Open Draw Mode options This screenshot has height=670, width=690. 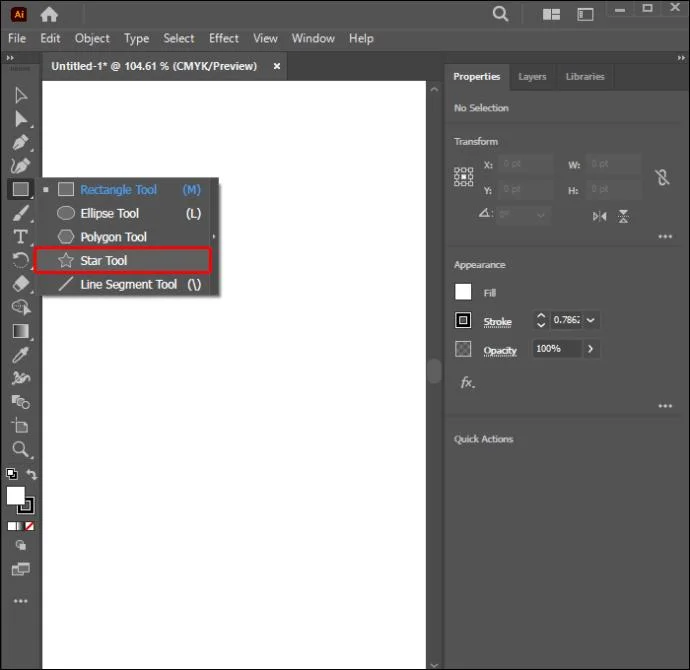coord(20,546)
